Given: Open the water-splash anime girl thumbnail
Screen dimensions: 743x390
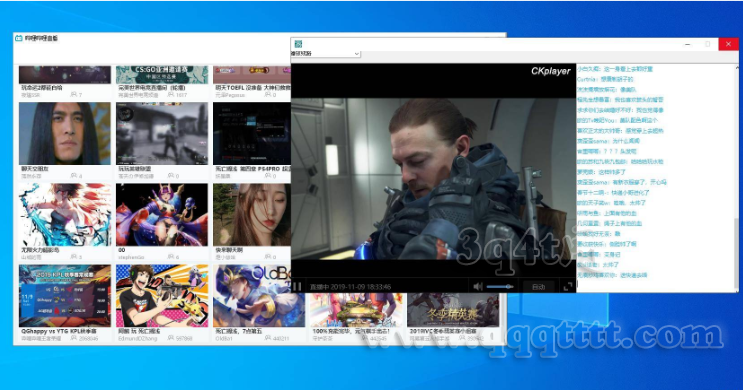Looking at the screenshot, I should pos(65,215).
